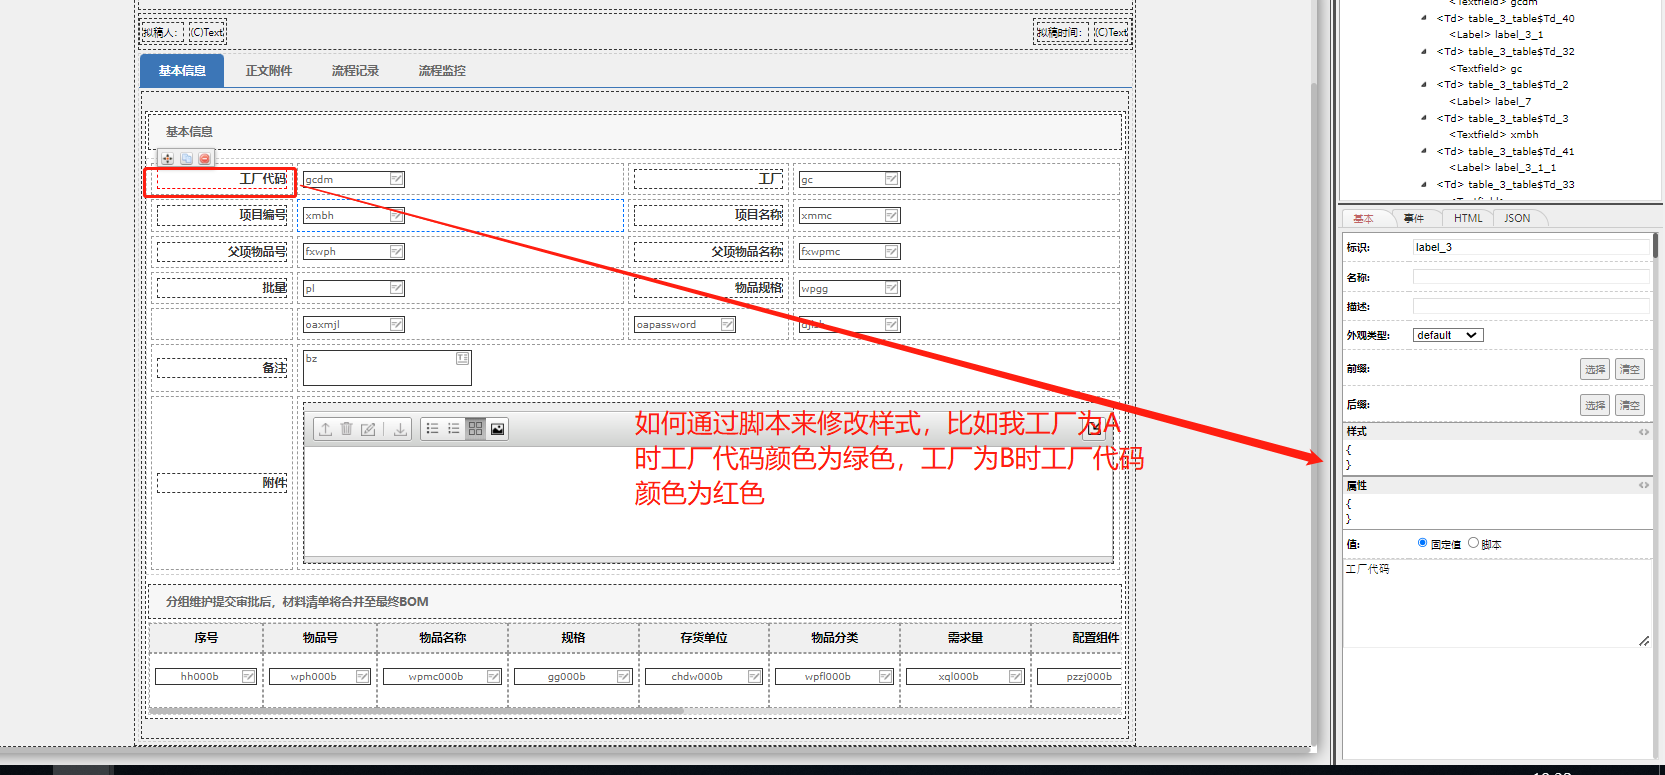Click the red delete icon above 工厂代码

click(204, 159)
